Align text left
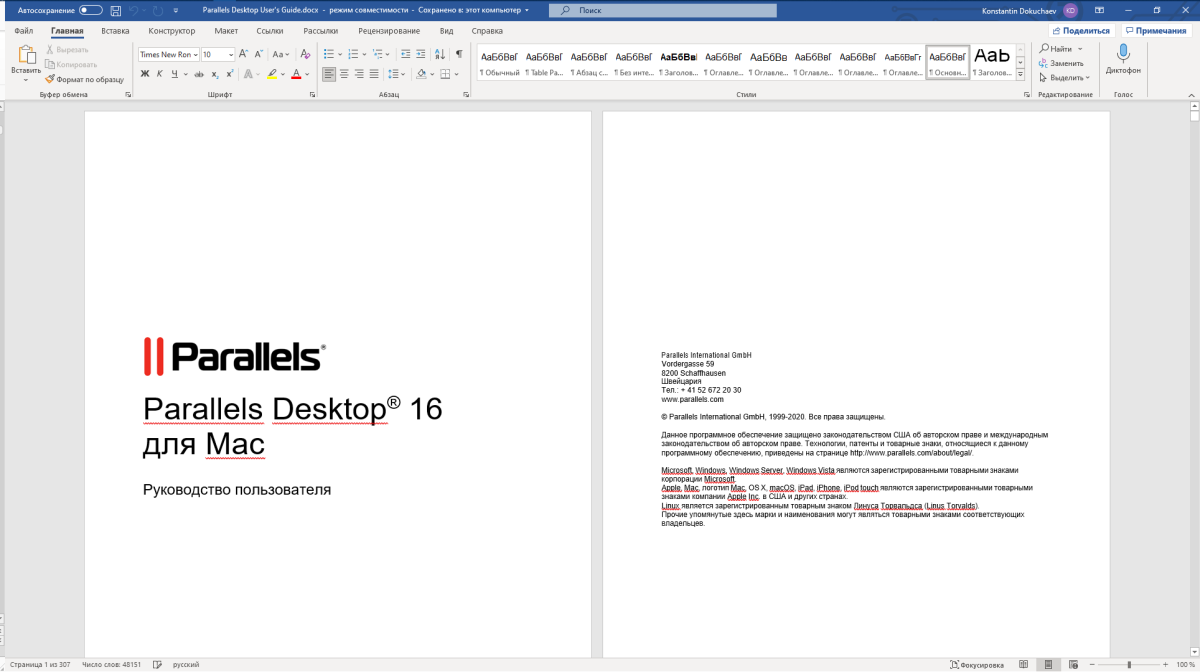 (330, 74)
